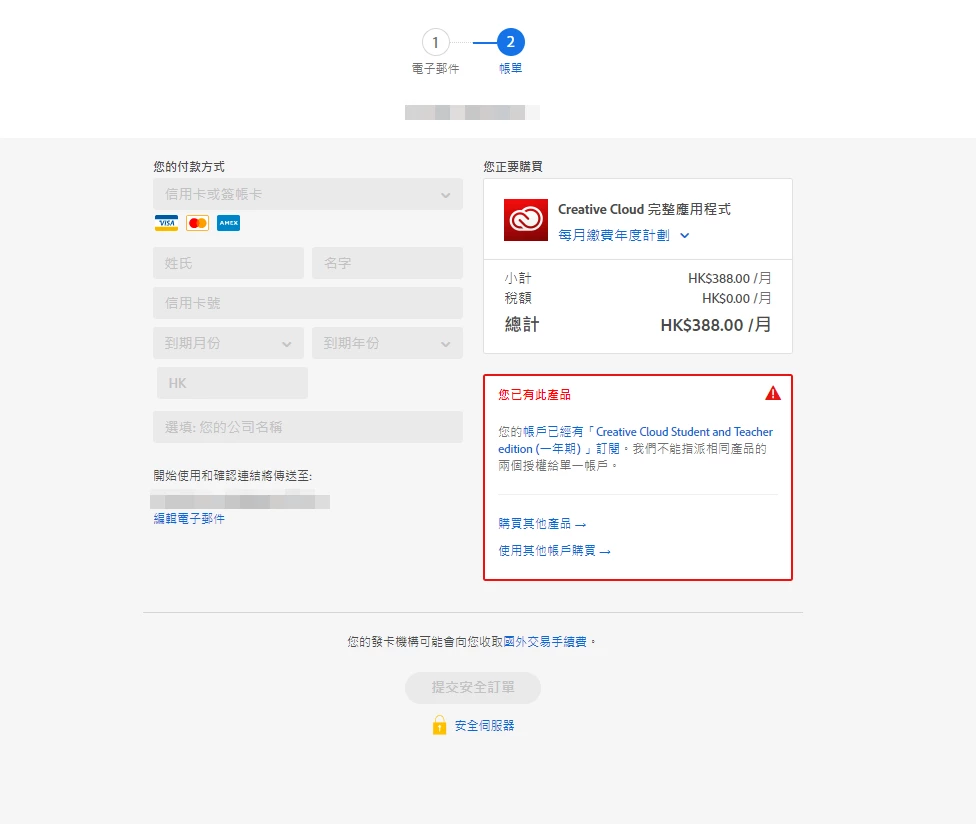Click the total HK$388.00 /月 amount
This screenshot has height=824, width=976.
pyautogui.click(x=715, y=325)
